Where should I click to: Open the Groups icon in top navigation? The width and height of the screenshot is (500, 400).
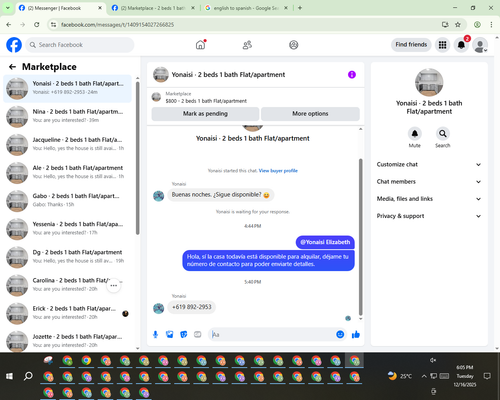click(294, 45)
